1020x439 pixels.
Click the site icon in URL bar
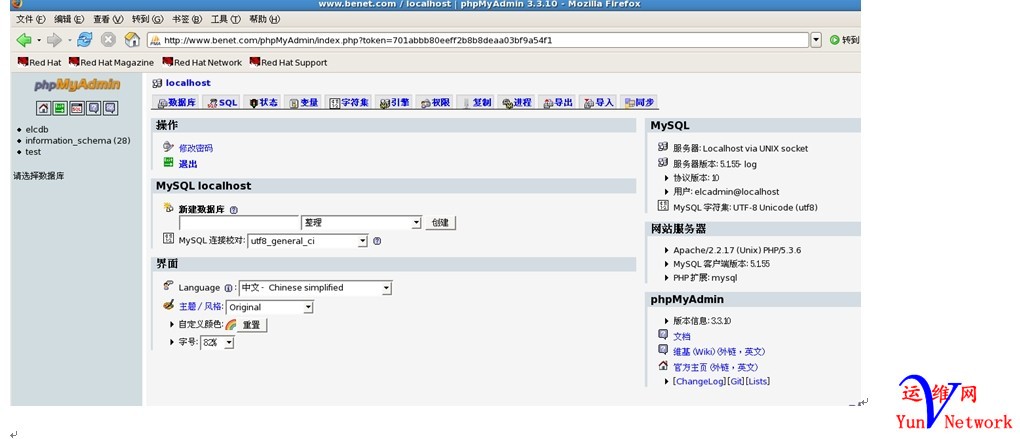coord(155,40)
